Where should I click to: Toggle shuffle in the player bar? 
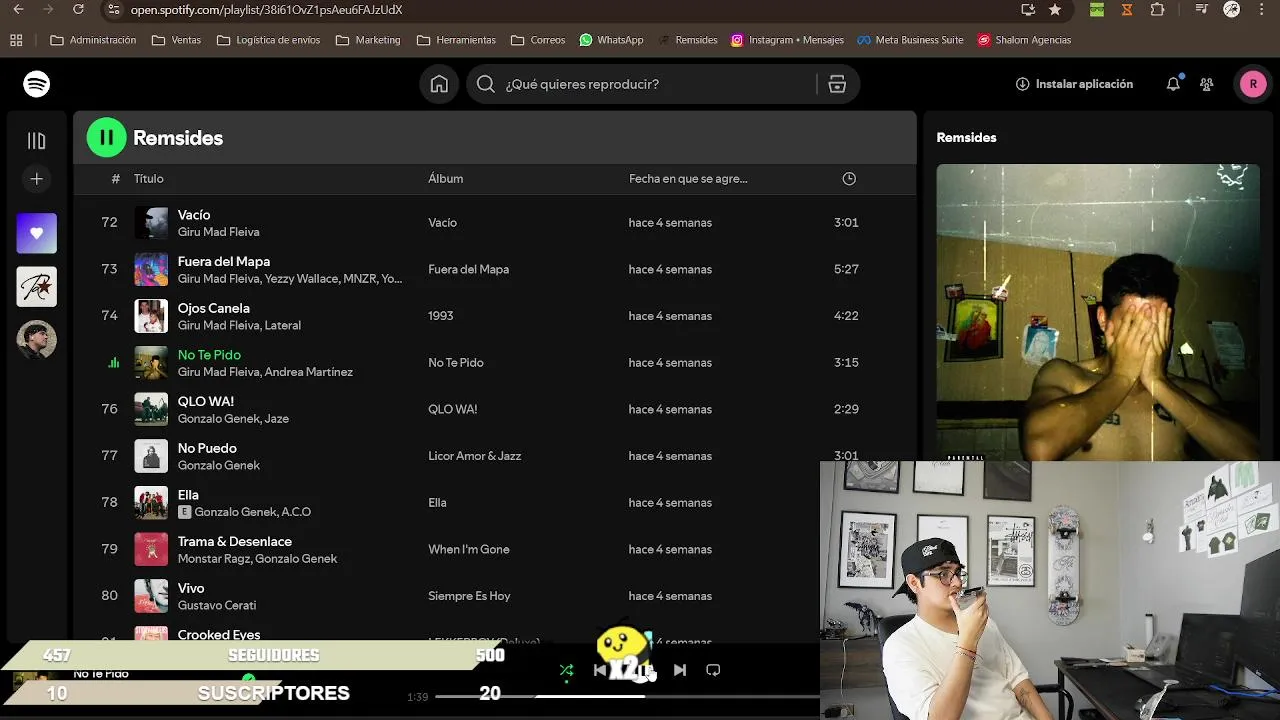coord(567,670)
